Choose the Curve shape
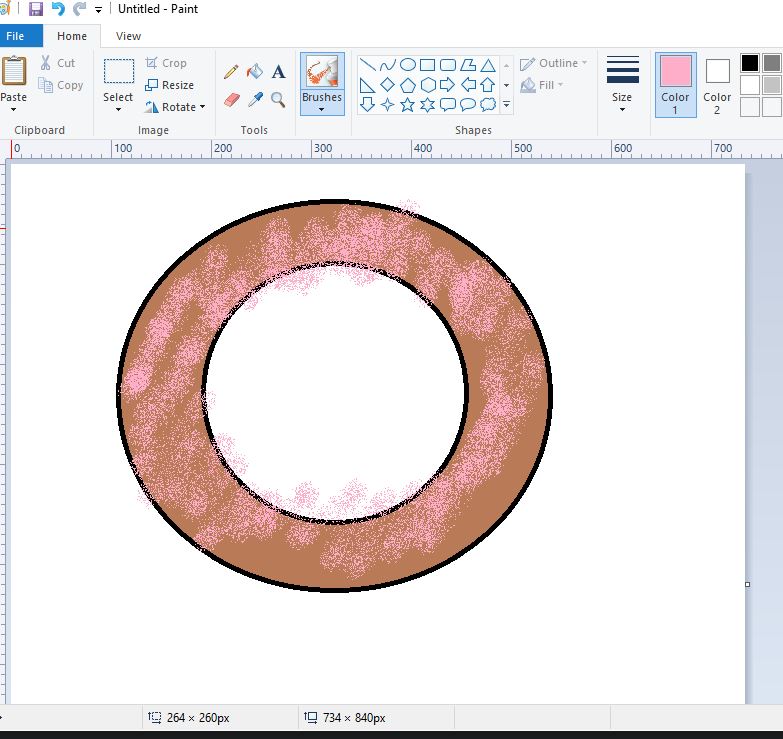Image resolution: width=783 pixels, height=739 pixels. 388,65
